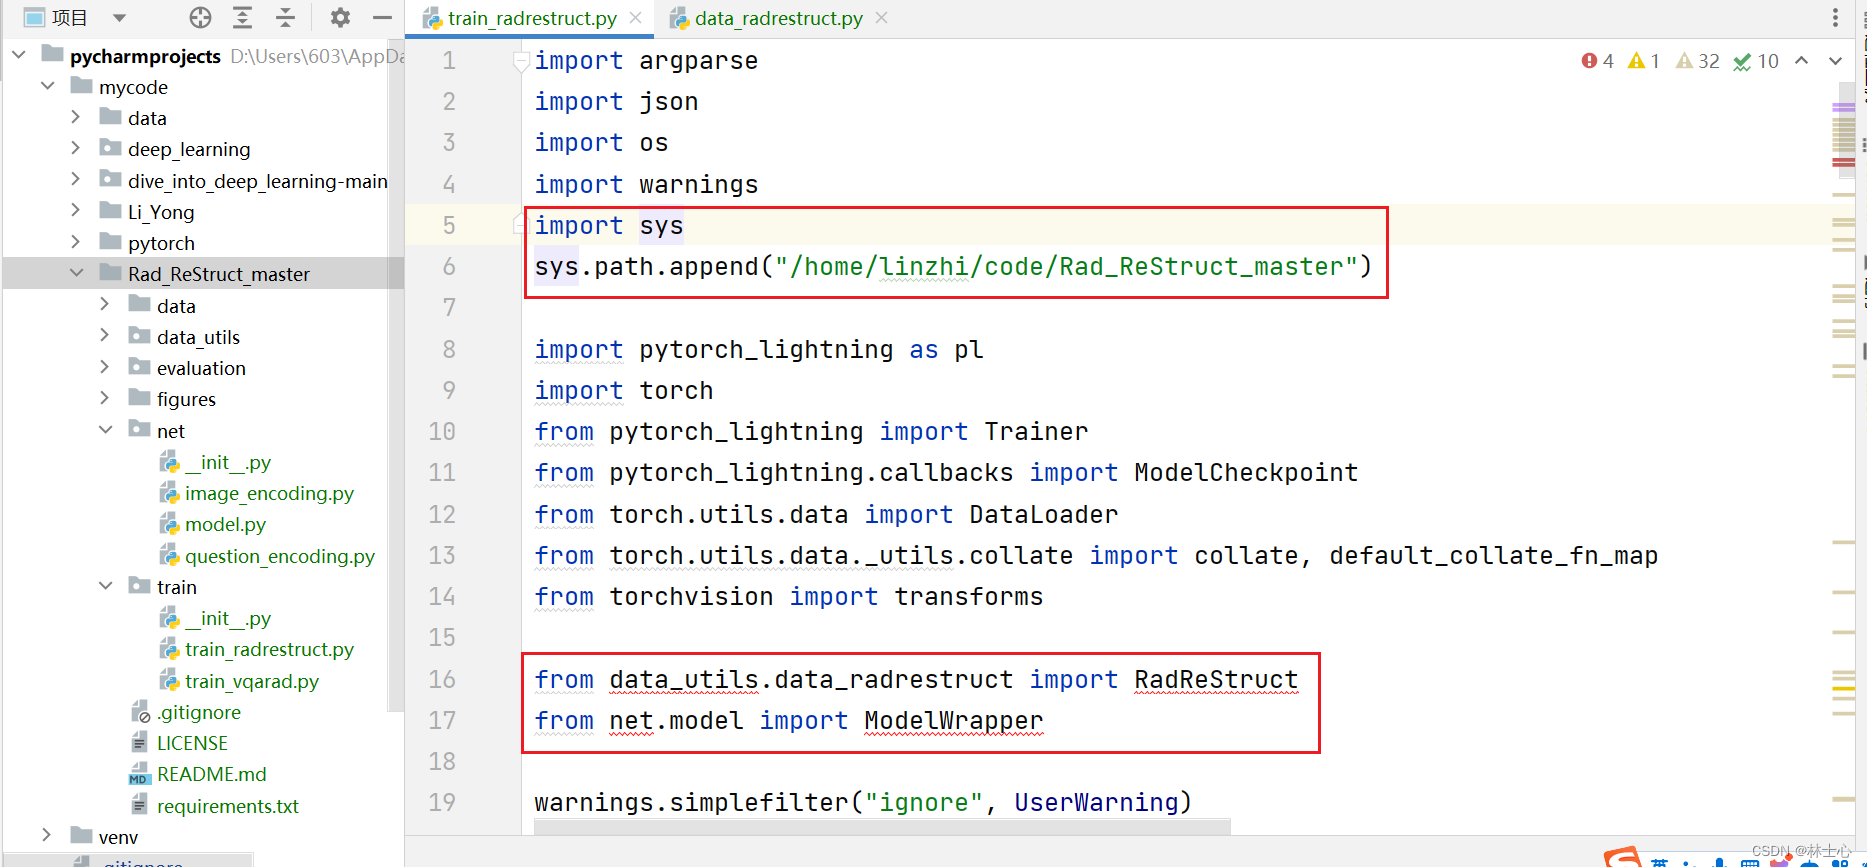This screenshot has width=1867, height=867.
Task: Expand the venv folder
Action: pos(47,836)
